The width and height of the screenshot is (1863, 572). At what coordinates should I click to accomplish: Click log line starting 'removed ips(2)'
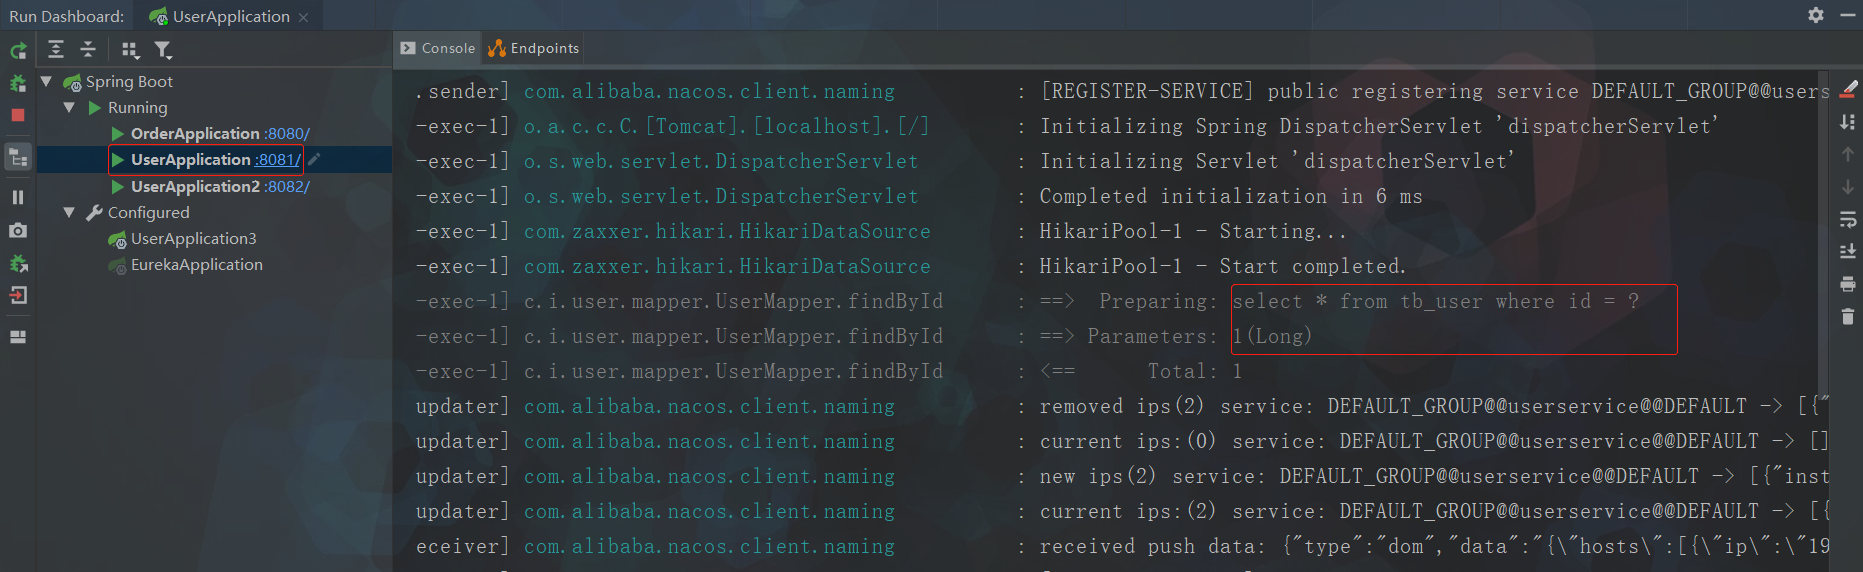tap(1433, 406)
